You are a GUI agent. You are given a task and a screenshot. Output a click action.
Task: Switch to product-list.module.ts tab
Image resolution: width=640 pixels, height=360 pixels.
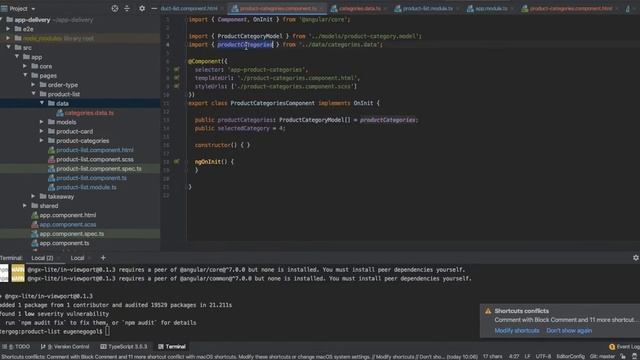point(427,8)
